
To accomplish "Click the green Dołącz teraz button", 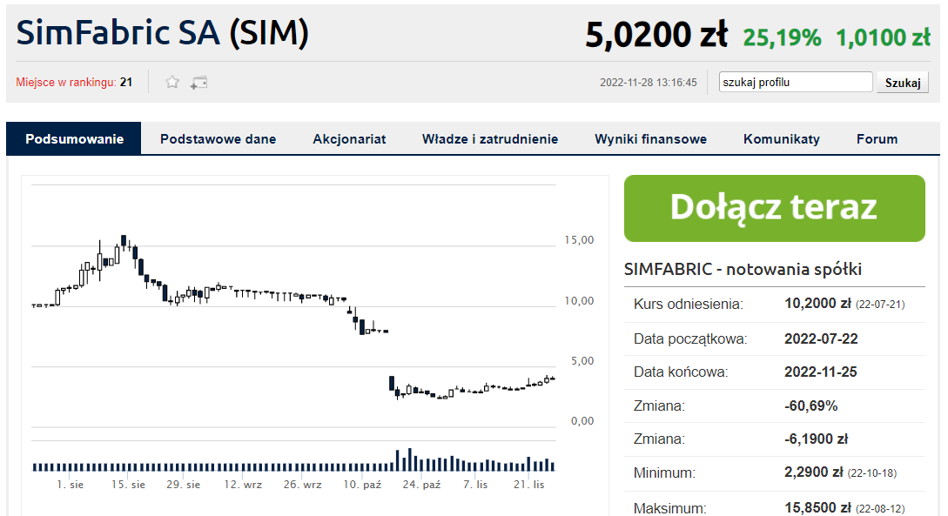I will [774, 208].
